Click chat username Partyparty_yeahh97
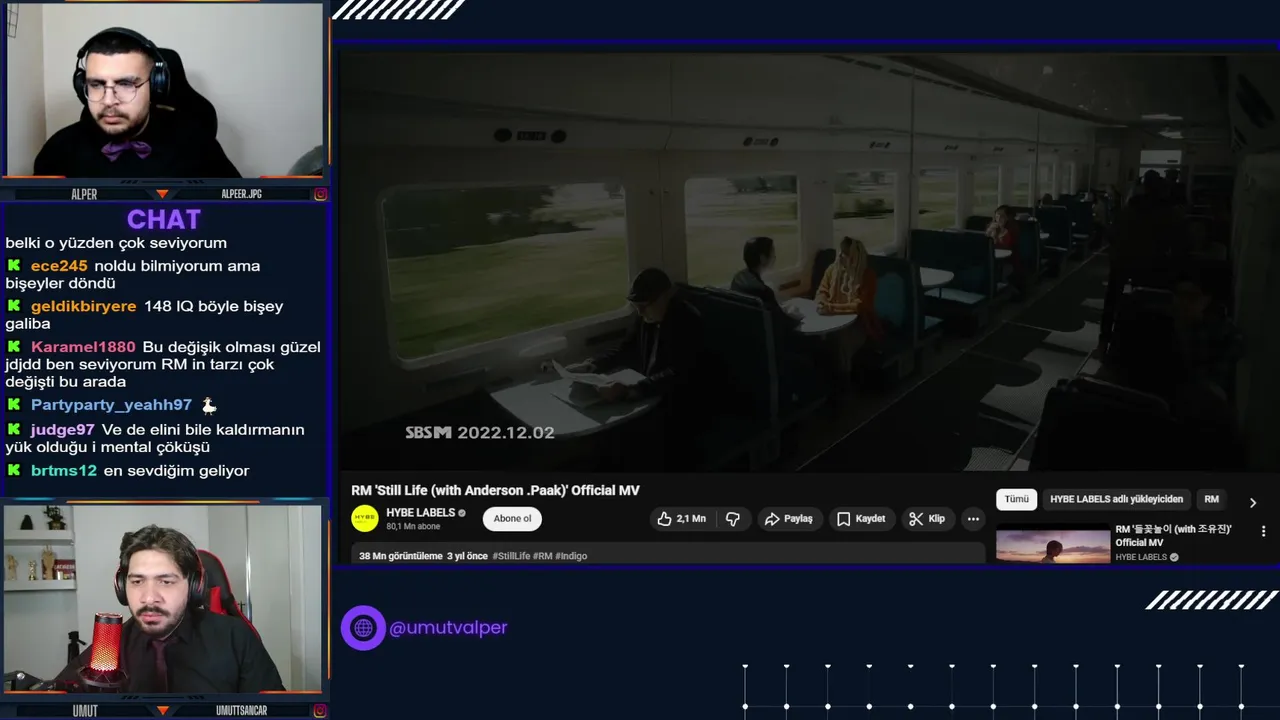 pyautogui.click(x=111, y=405)
